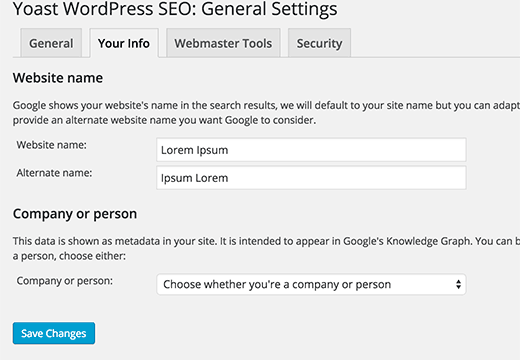Click the Website name input field

click(311, 150)
